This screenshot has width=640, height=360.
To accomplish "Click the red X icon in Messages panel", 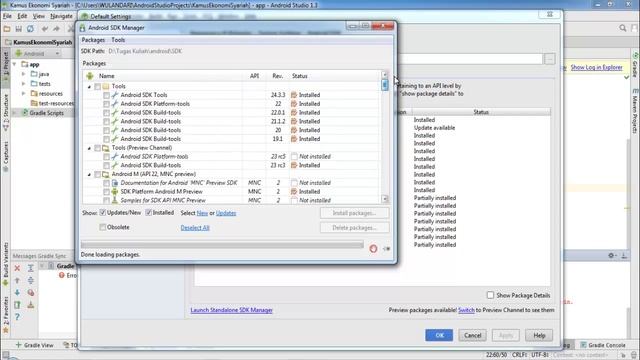I will [17, 268].
